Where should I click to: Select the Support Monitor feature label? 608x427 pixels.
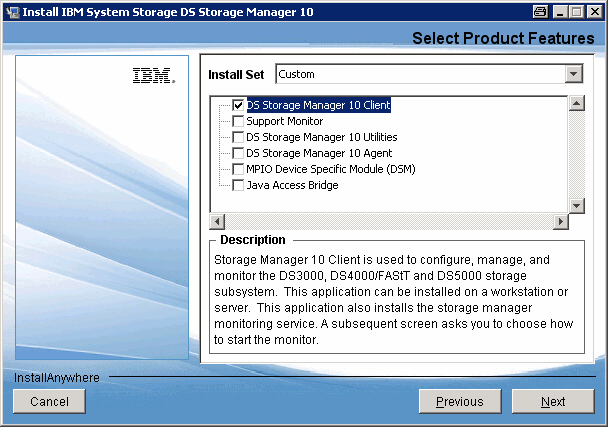(284, 121)
